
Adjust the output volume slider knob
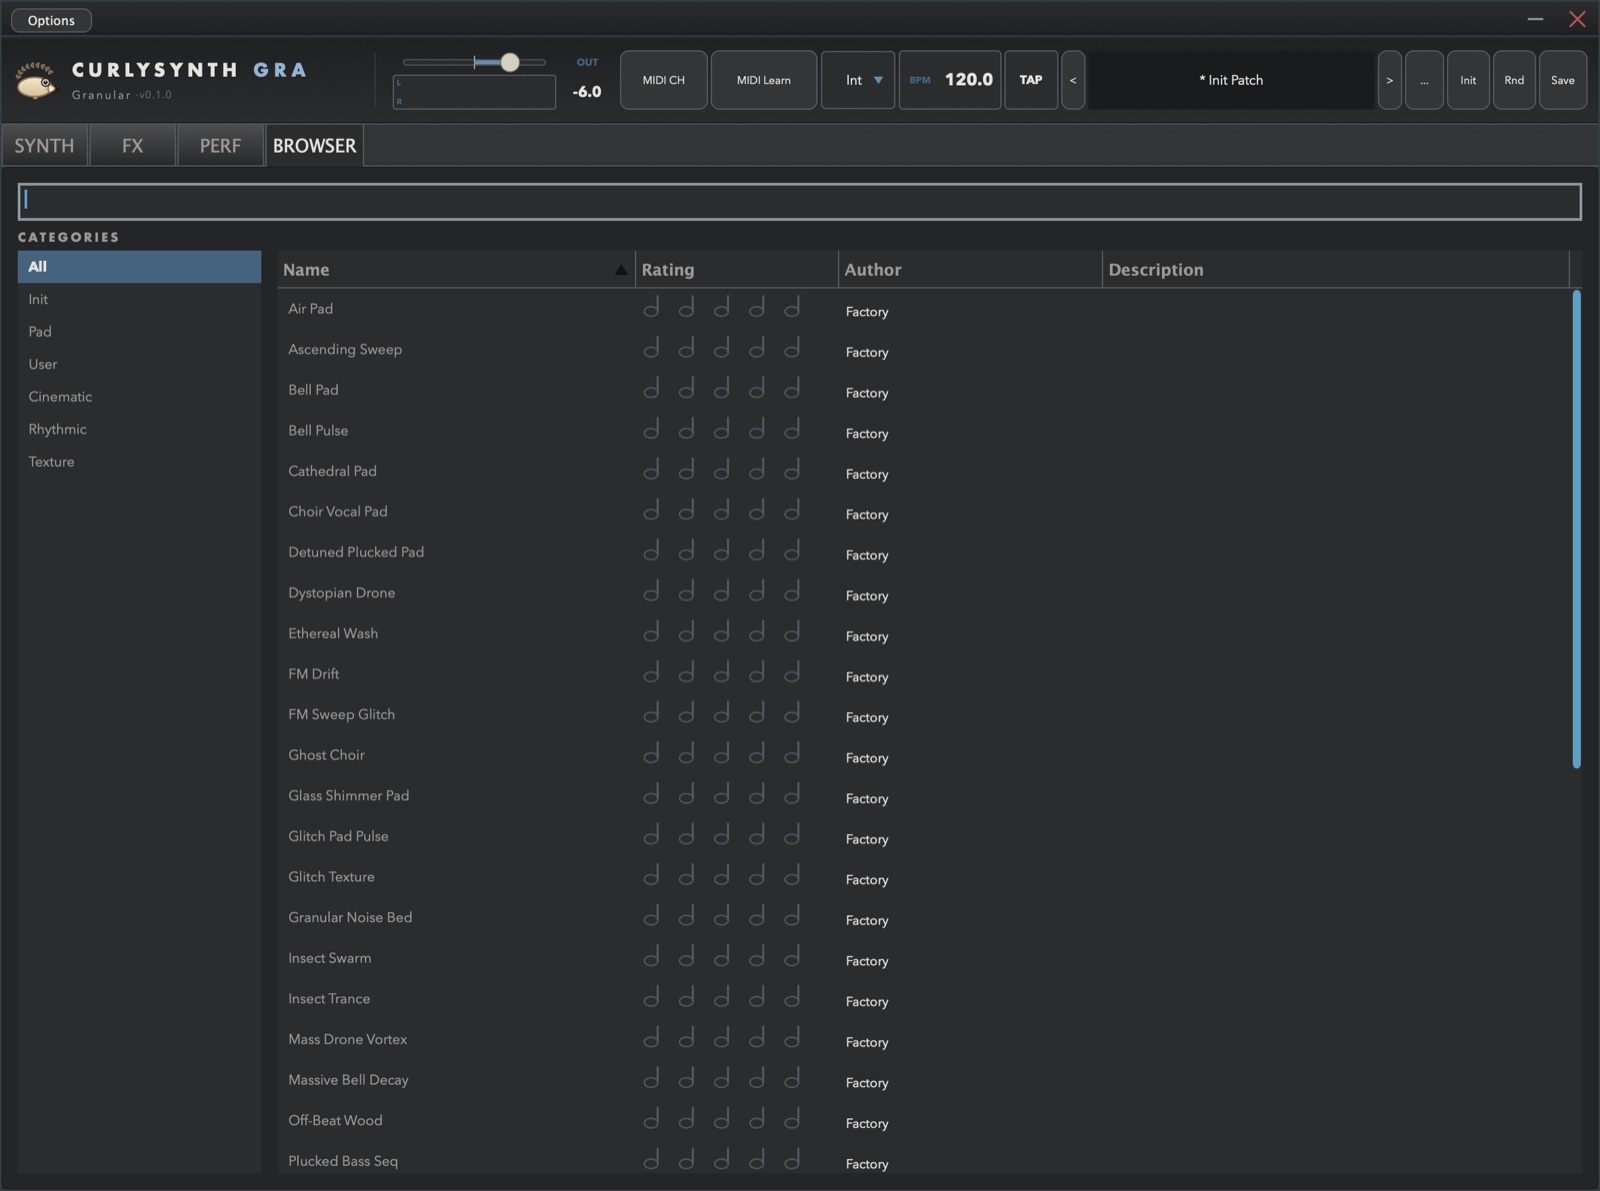pyautogui.click(x=510, y=62)
